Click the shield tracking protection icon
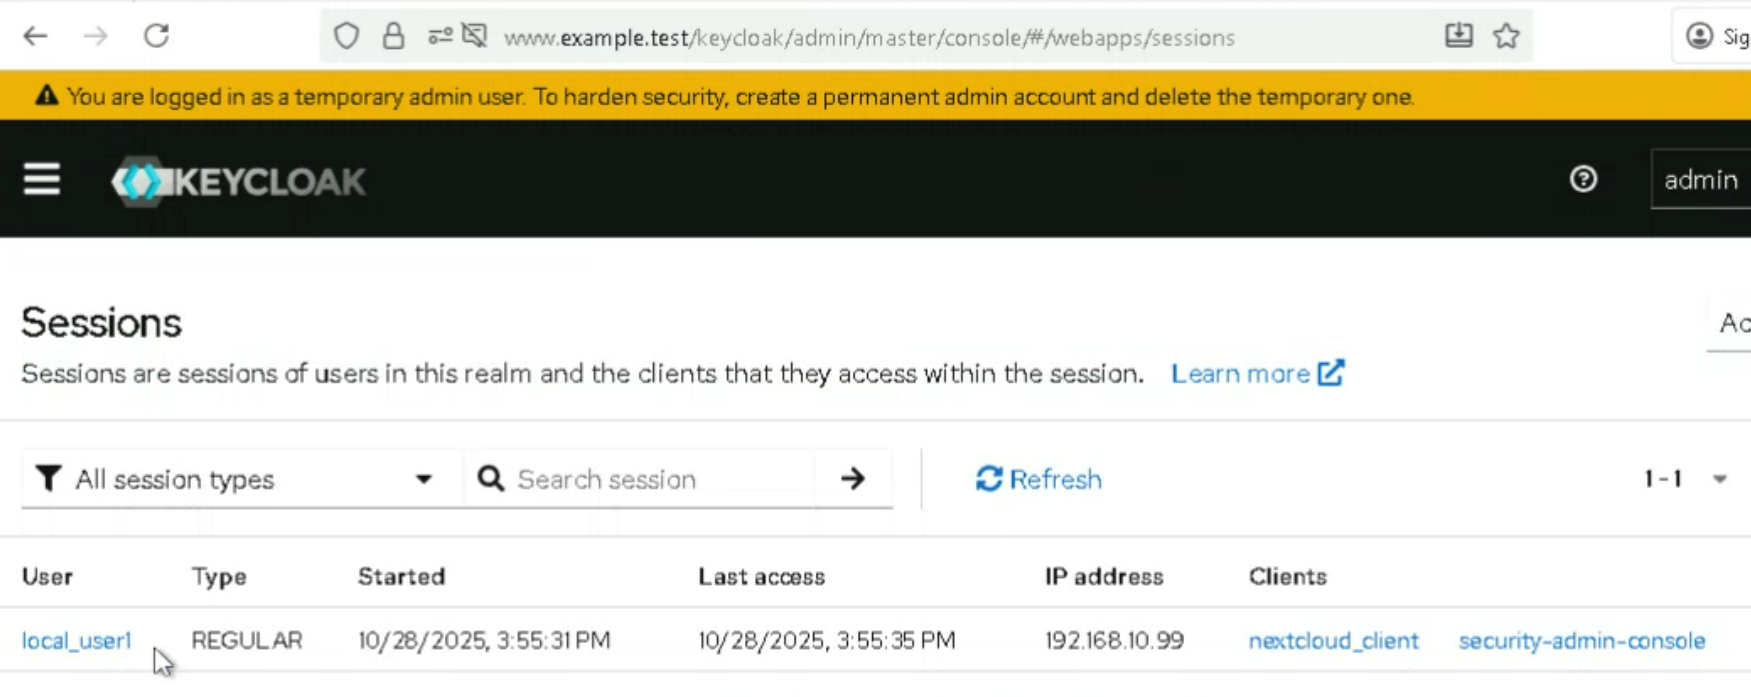 [346, 37]
